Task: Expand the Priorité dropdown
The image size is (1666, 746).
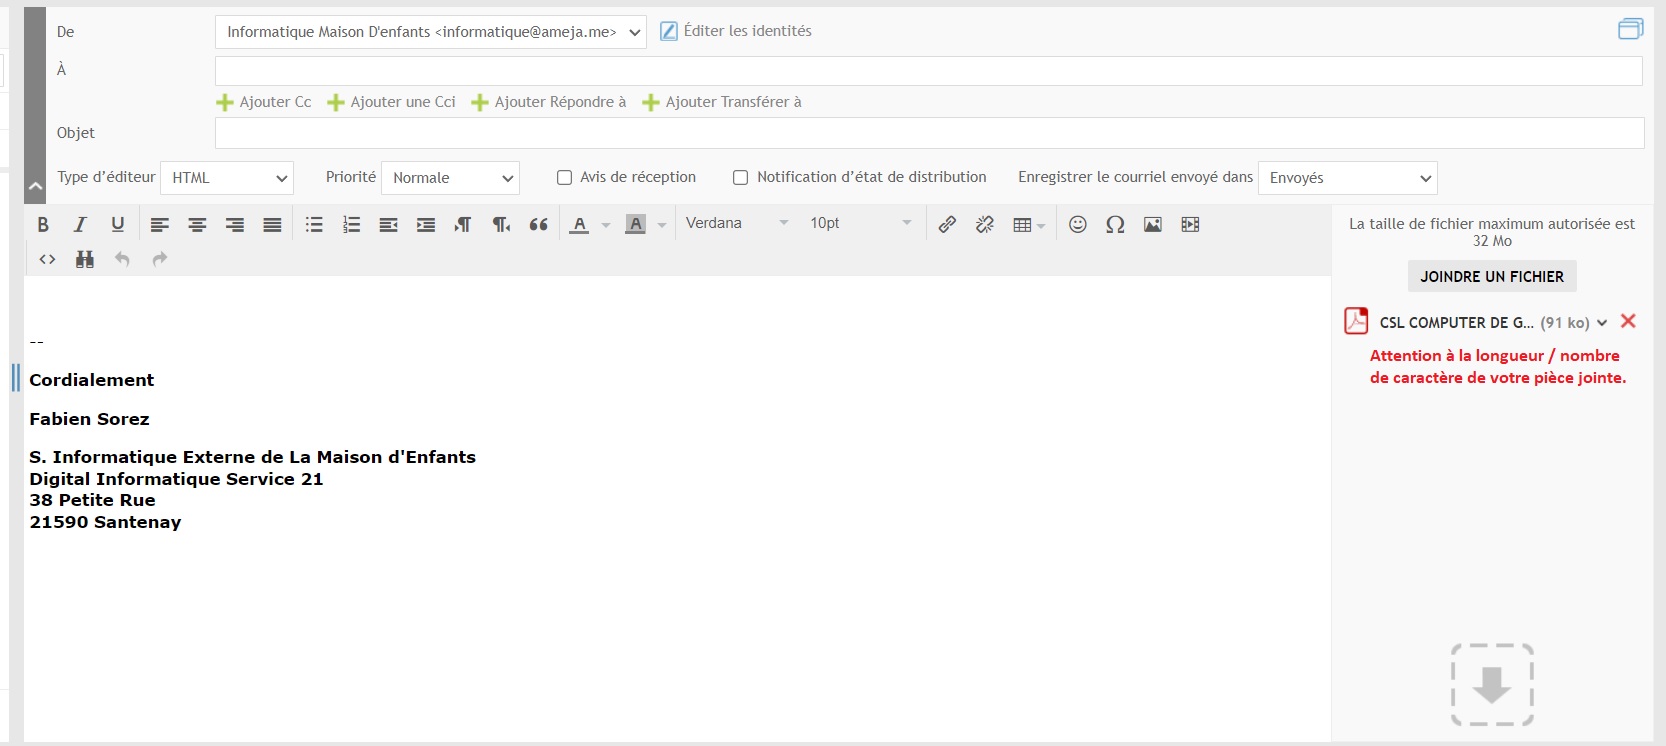Action: tap(450, 178)
